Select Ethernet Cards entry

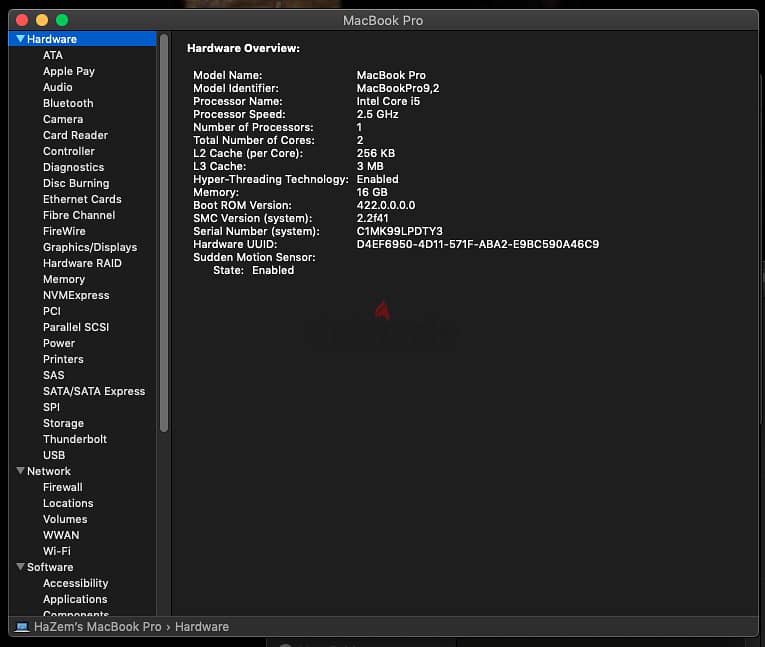(82, 199)
